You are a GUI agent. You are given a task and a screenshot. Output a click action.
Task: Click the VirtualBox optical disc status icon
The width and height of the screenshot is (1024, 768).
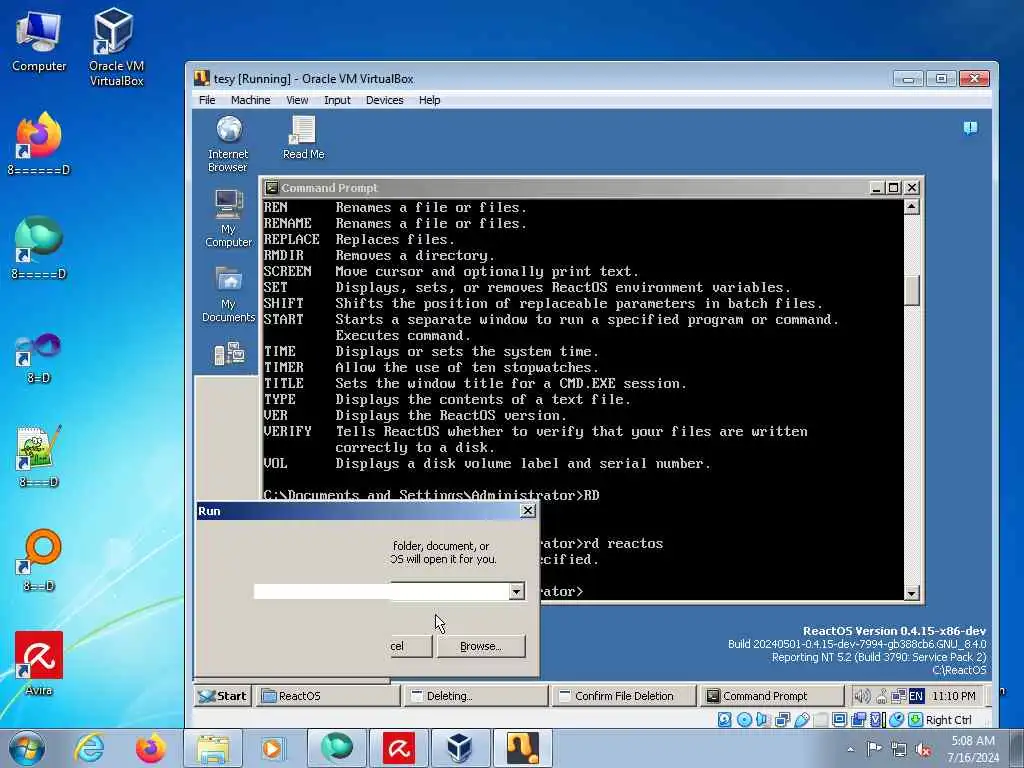(744, 720)
